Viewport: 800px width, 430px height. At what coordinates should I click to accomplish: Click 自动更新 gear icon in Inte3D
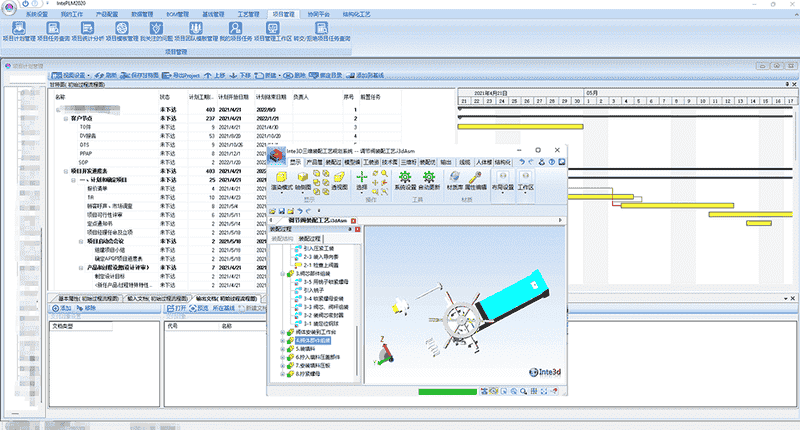[429, 177]
